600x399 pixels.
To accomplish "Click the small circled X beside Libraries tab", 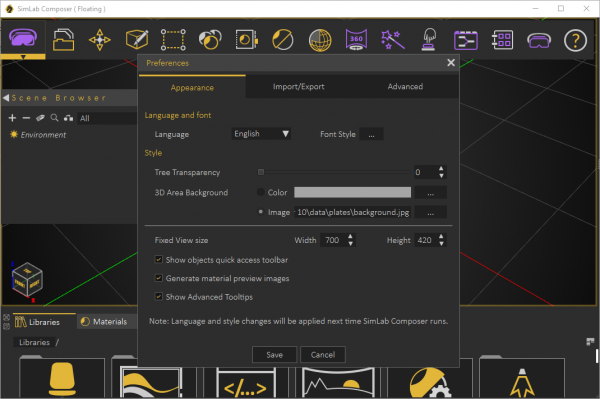I will click(x=7, y=317).
